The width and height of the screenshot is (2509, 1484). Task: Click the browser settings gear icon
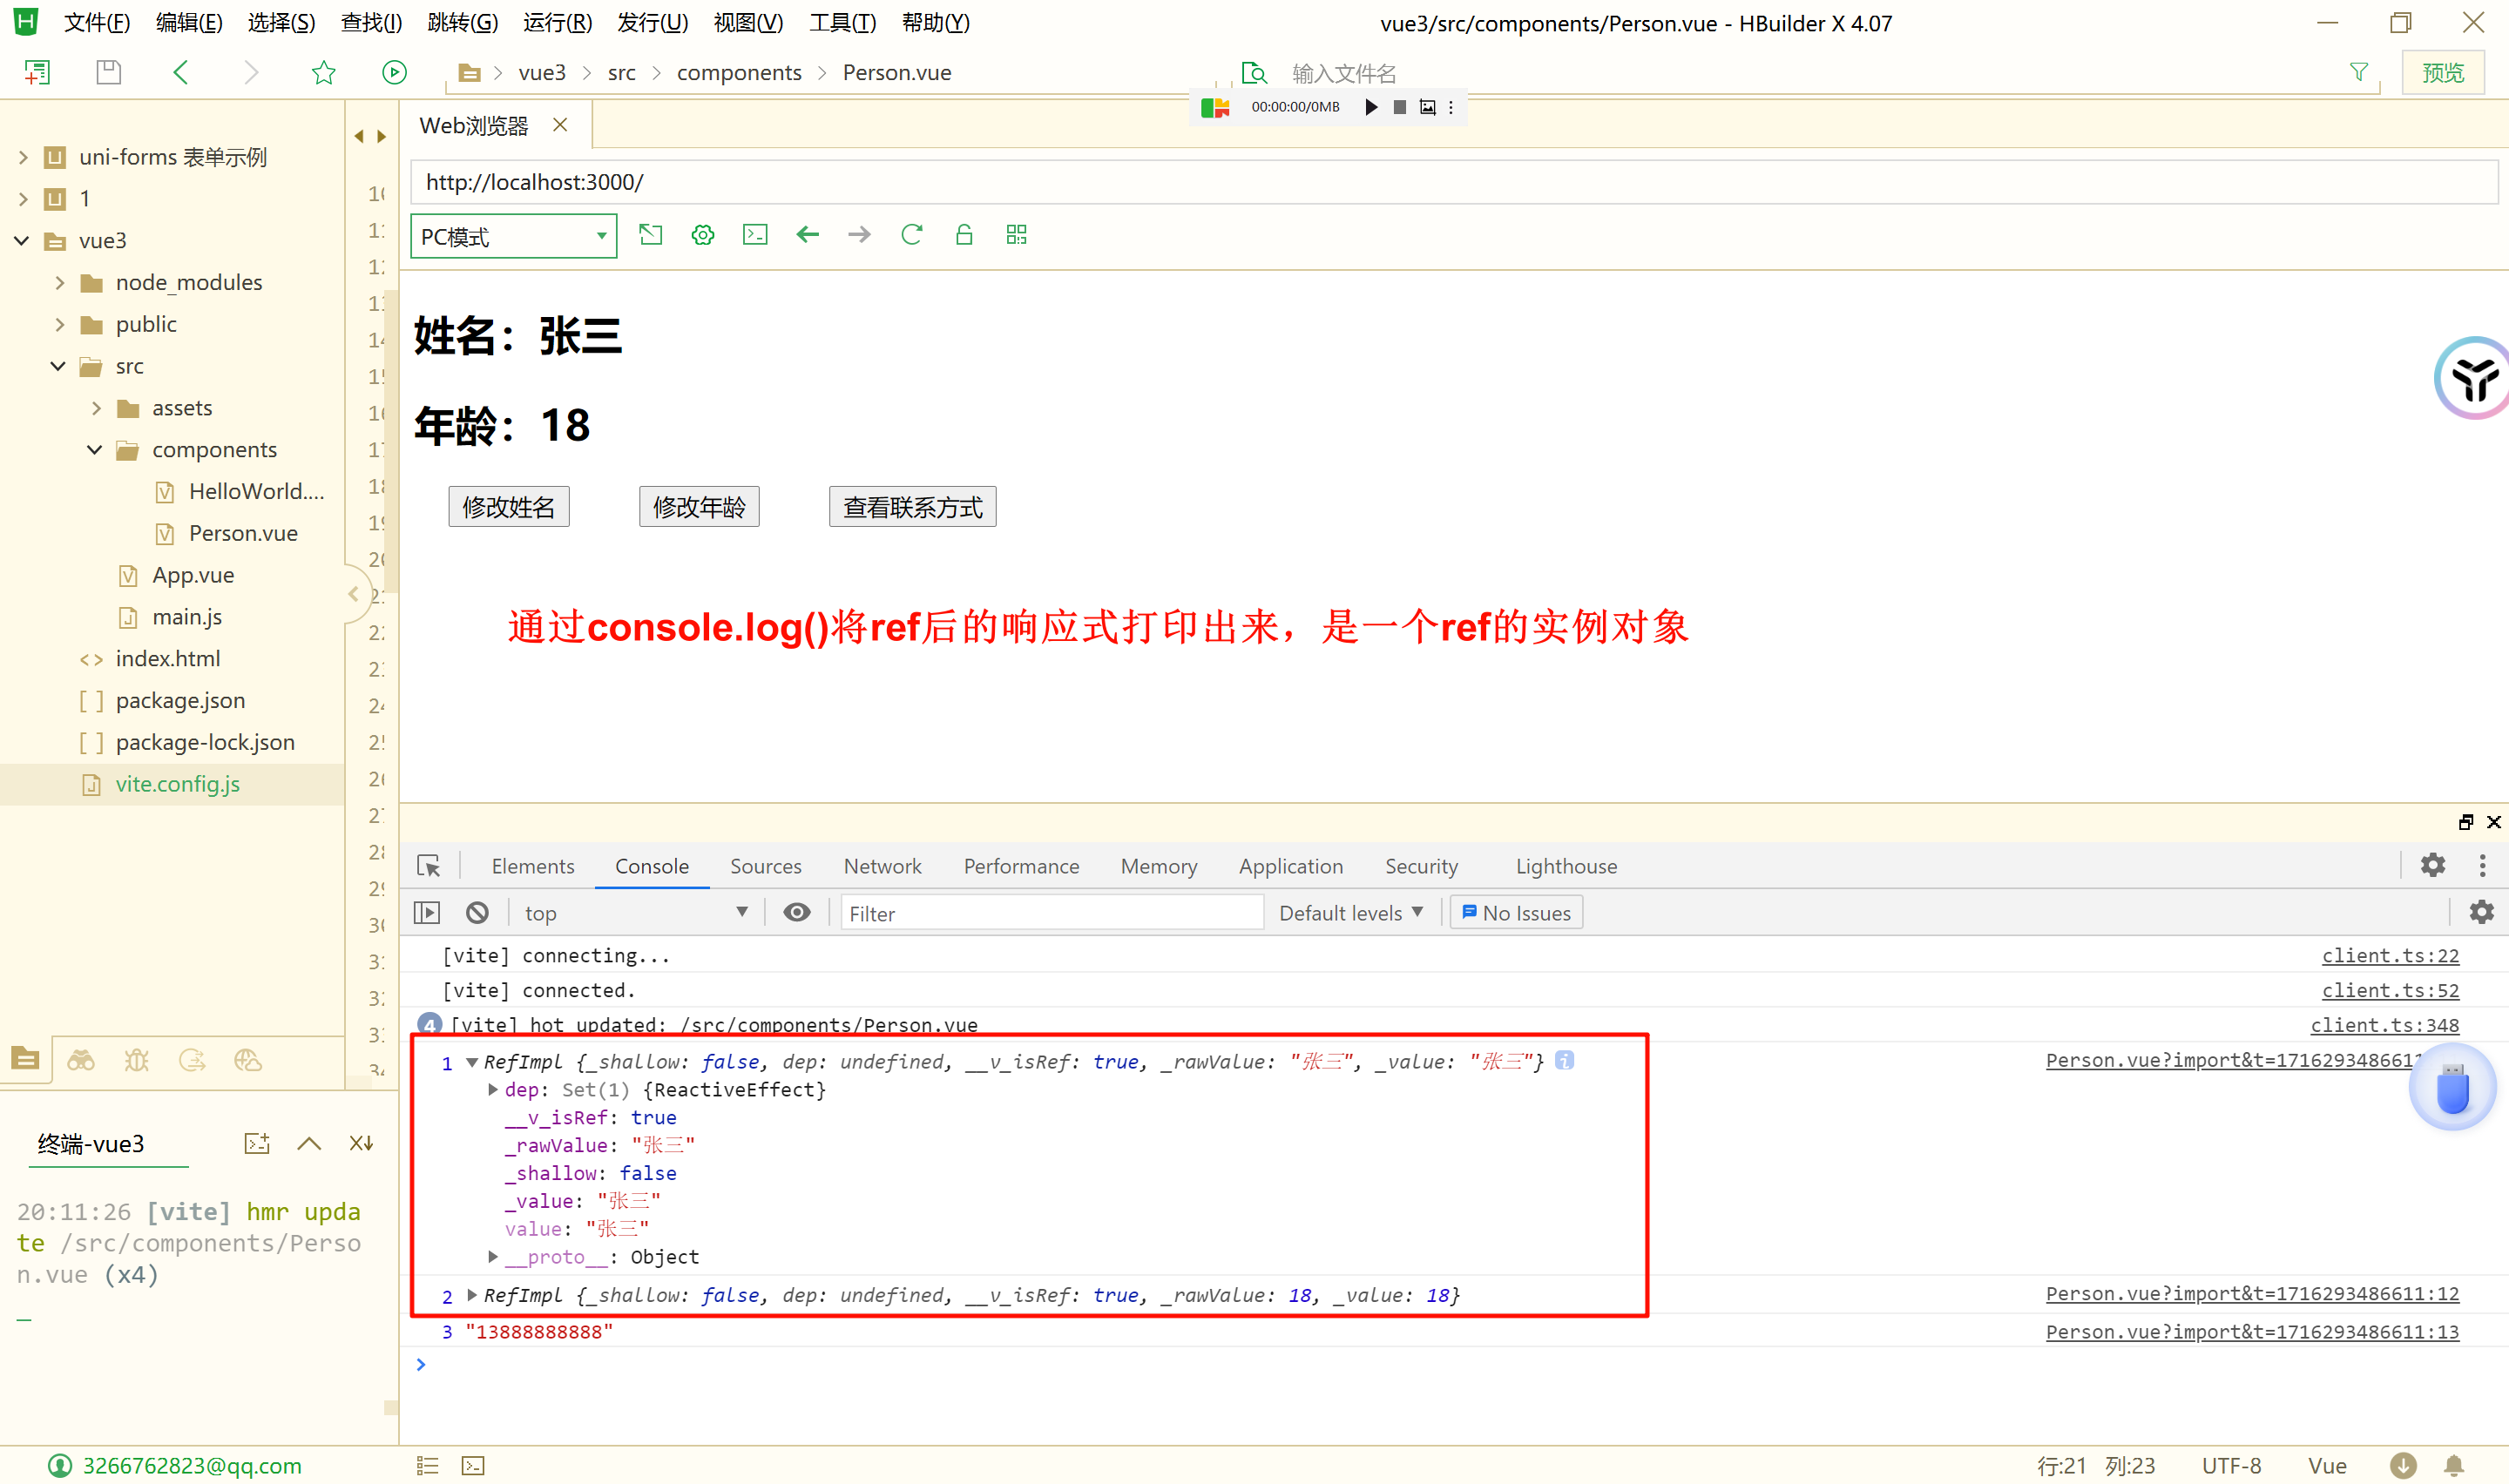click(x=703, y=235)
